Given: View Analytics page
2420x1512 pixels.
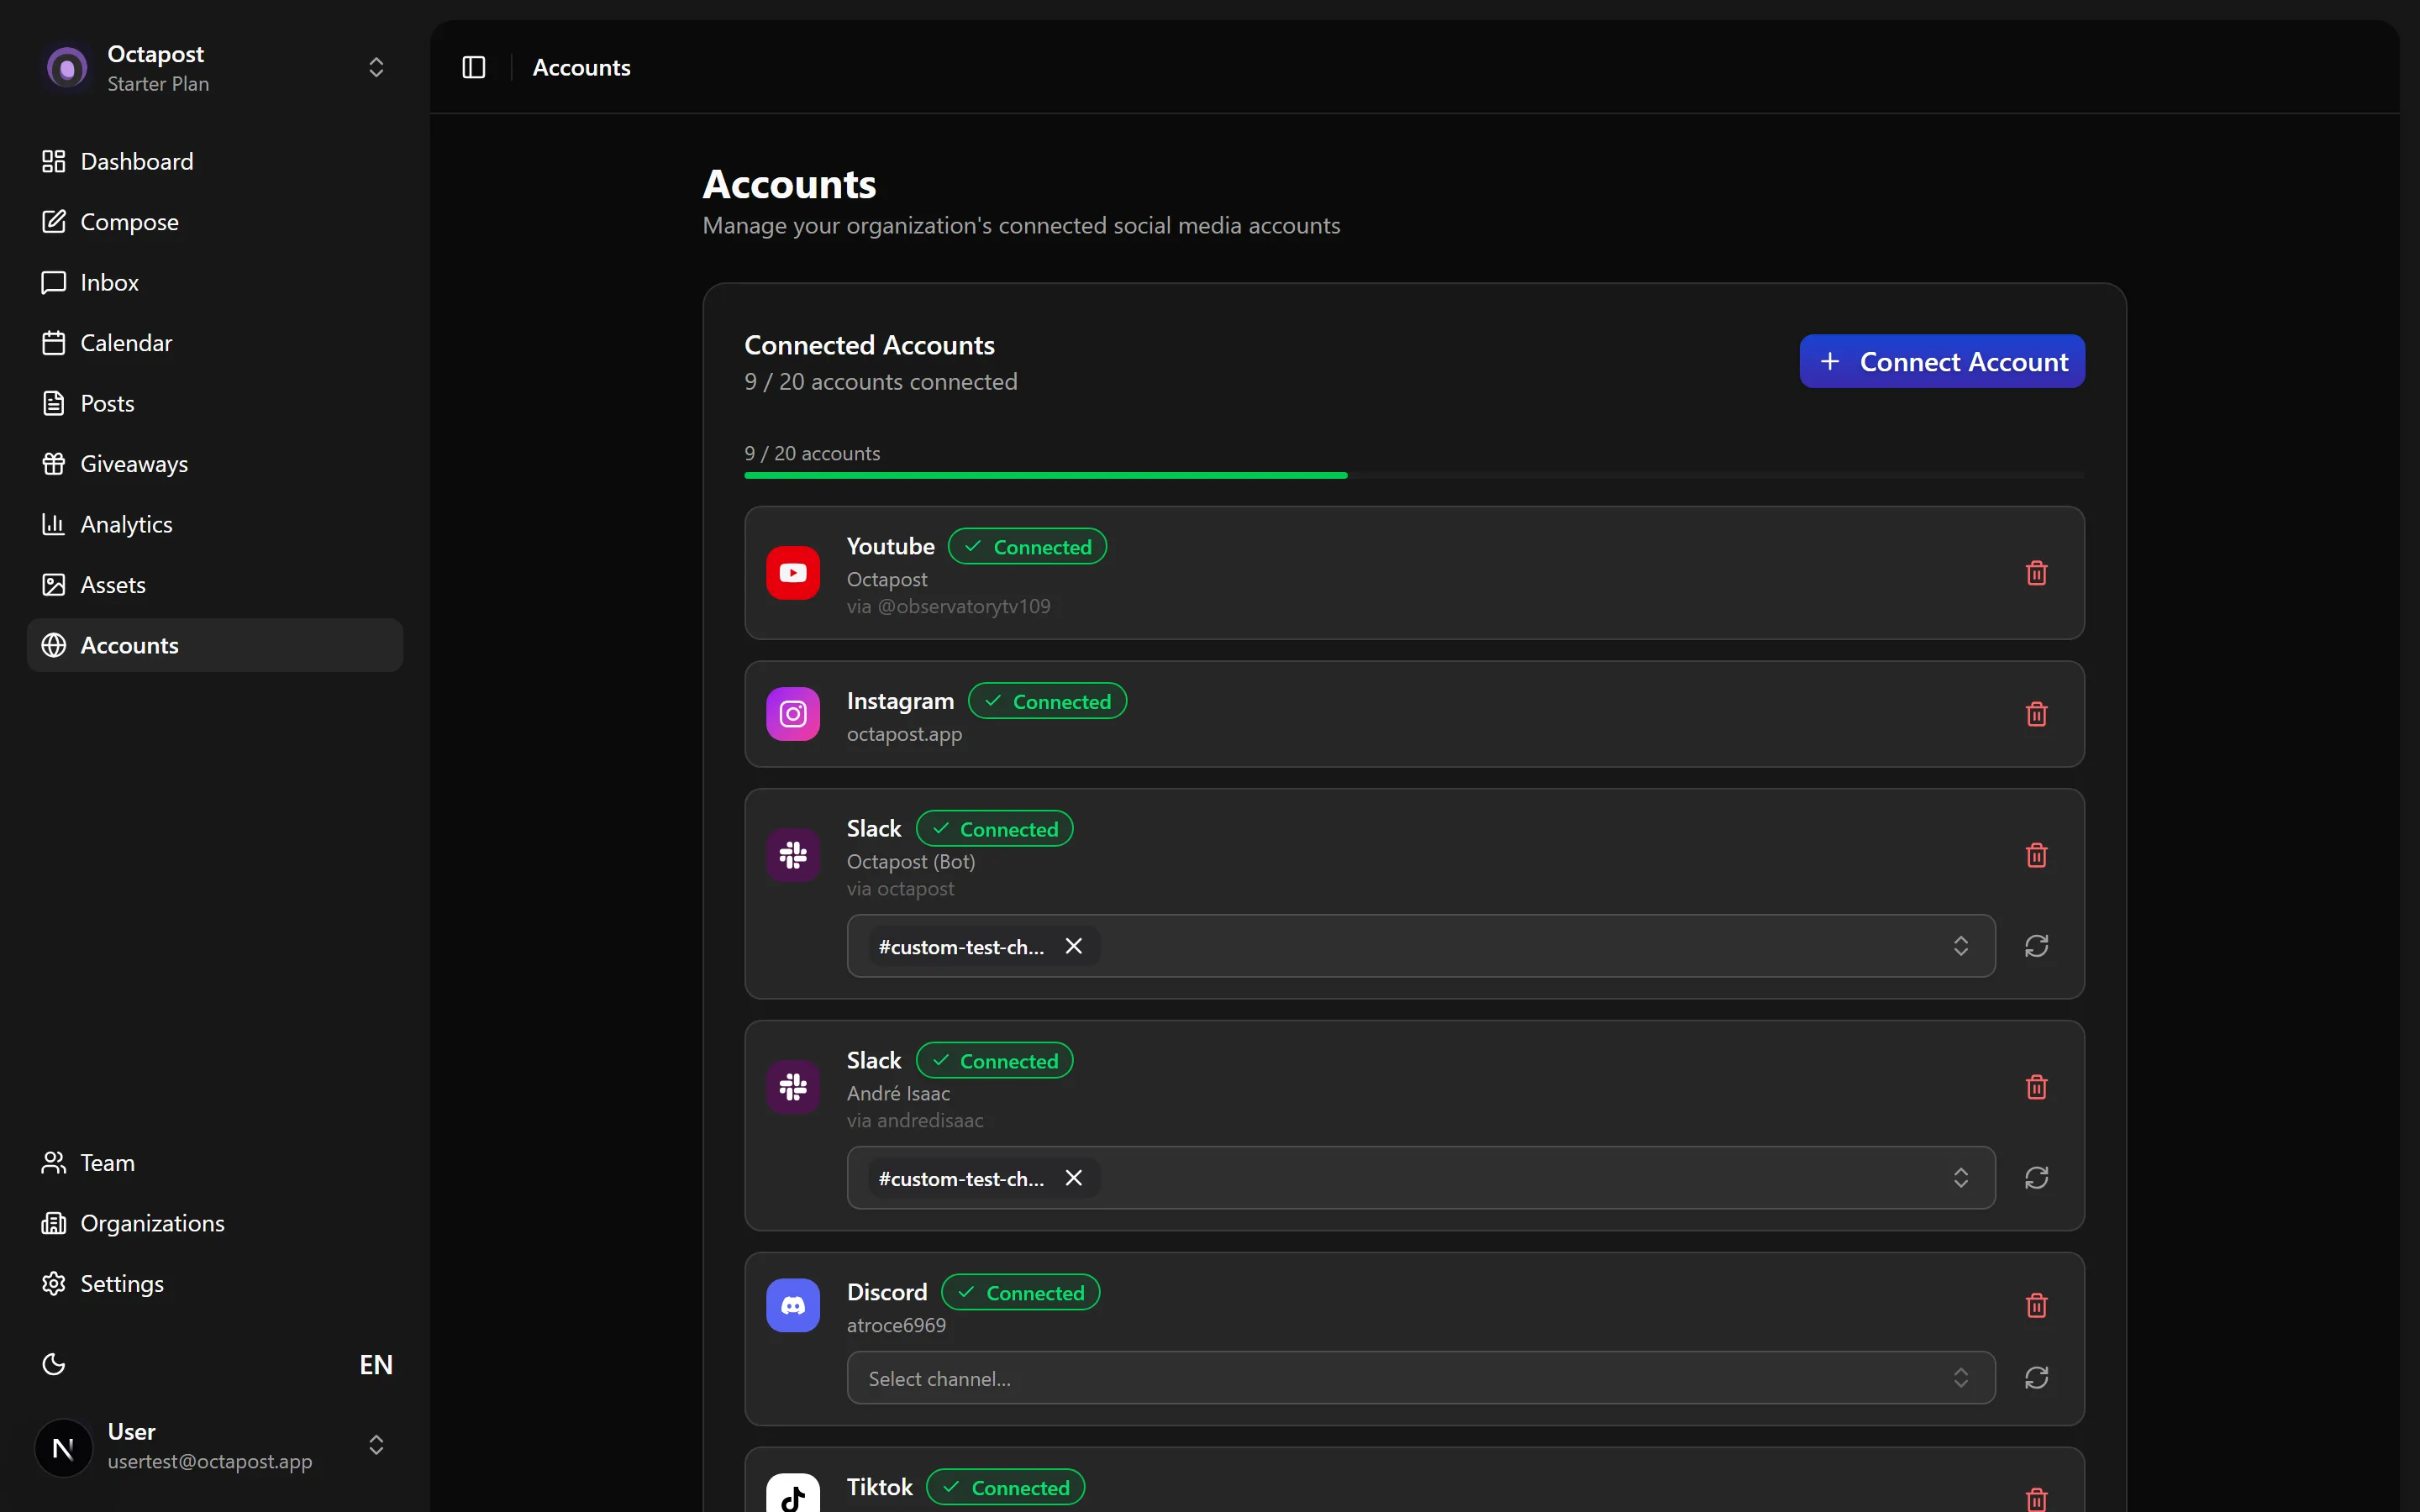Looking at the screenshot, I should click(x=215, y=524).
